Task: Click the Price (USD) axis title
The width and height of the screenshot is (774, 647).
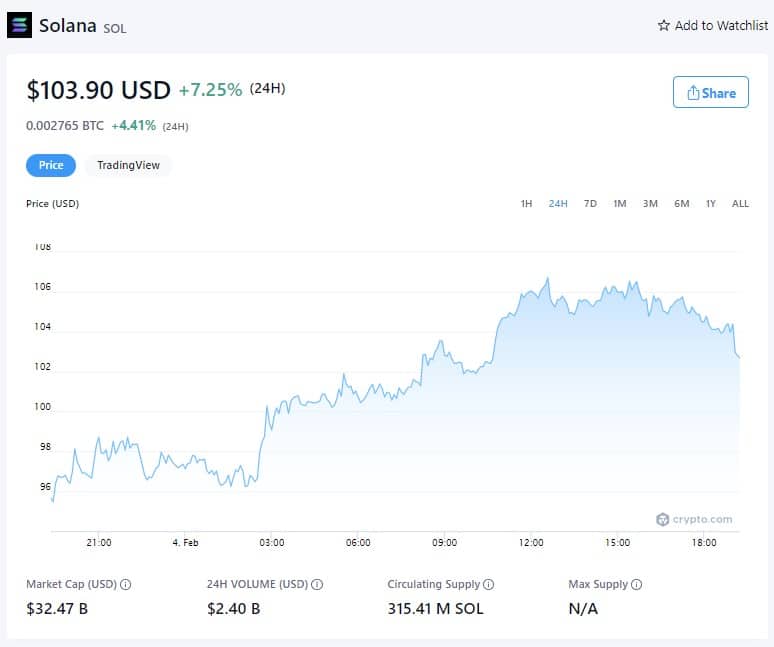Action: [x=52, y=204]
